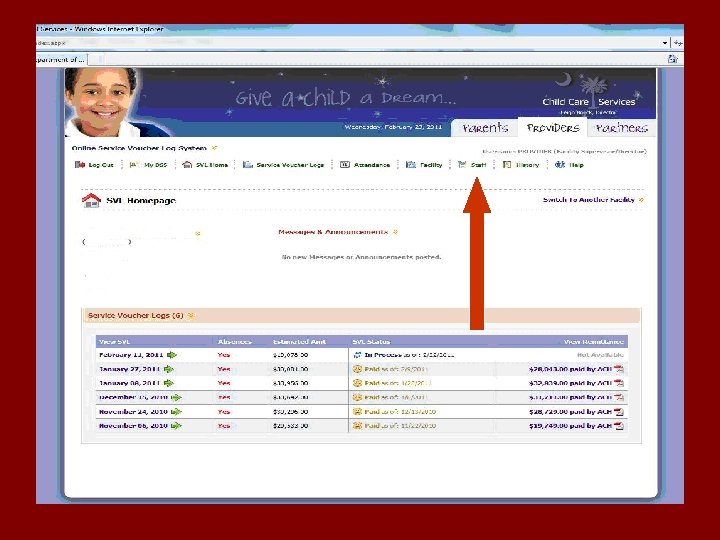Click 'Not Available' in the February 11 row

[600, 355]
